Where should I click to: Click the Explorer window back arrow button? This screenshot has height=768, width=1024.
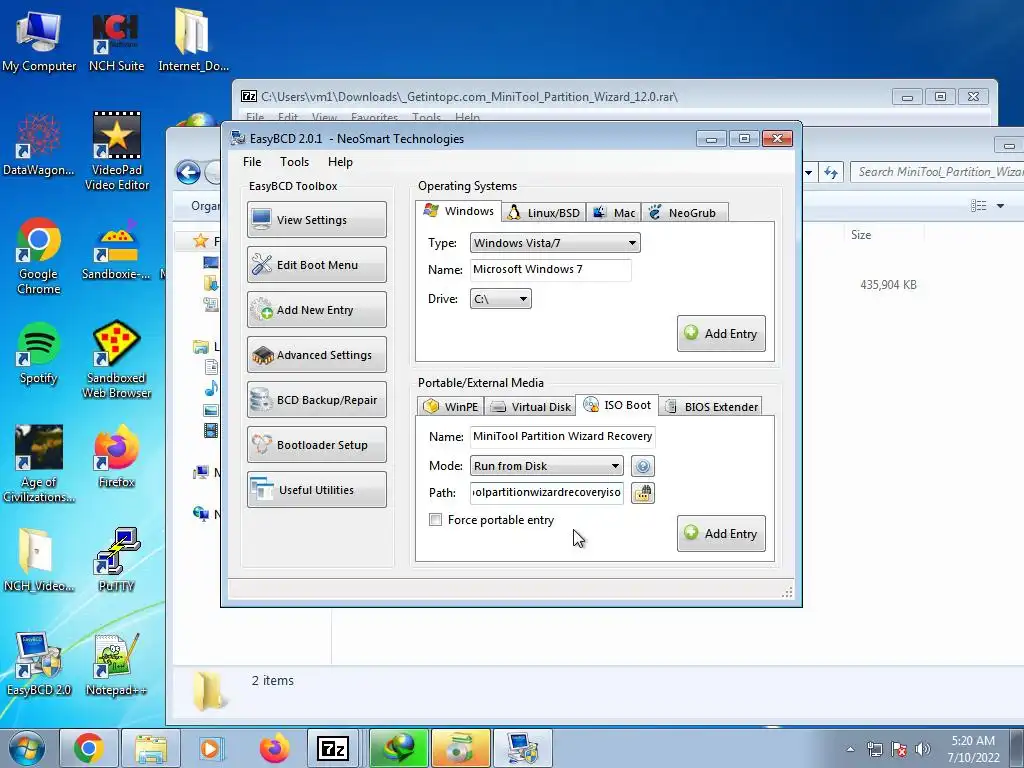click(x=188, y=172)
